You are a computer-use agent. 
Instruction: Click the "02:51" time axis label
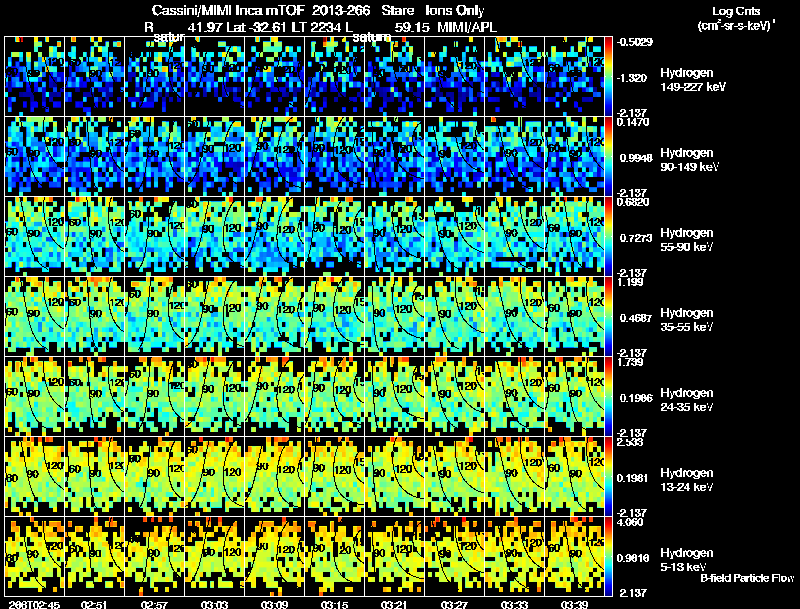(94, 605)
